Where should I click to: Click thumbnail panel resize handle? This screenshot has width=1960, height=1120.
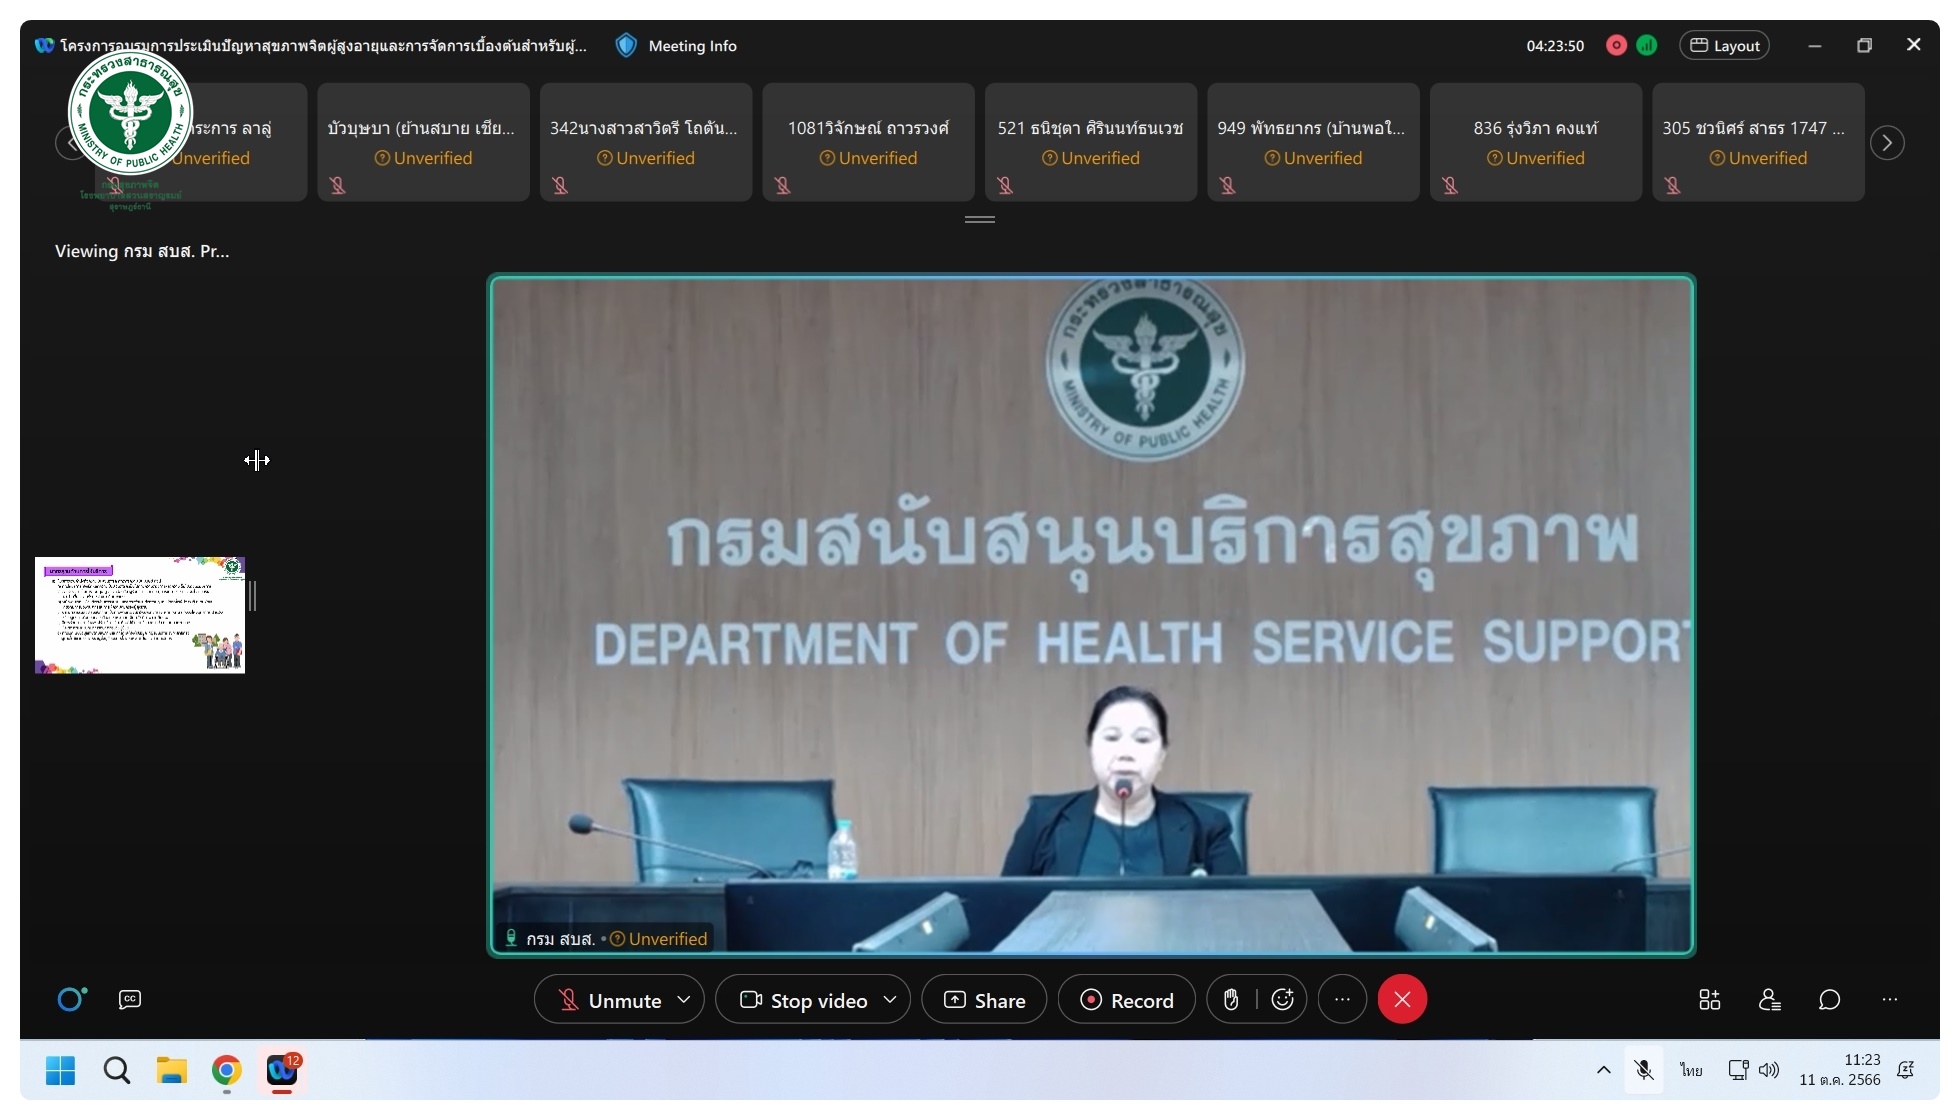tap(253, 596)
